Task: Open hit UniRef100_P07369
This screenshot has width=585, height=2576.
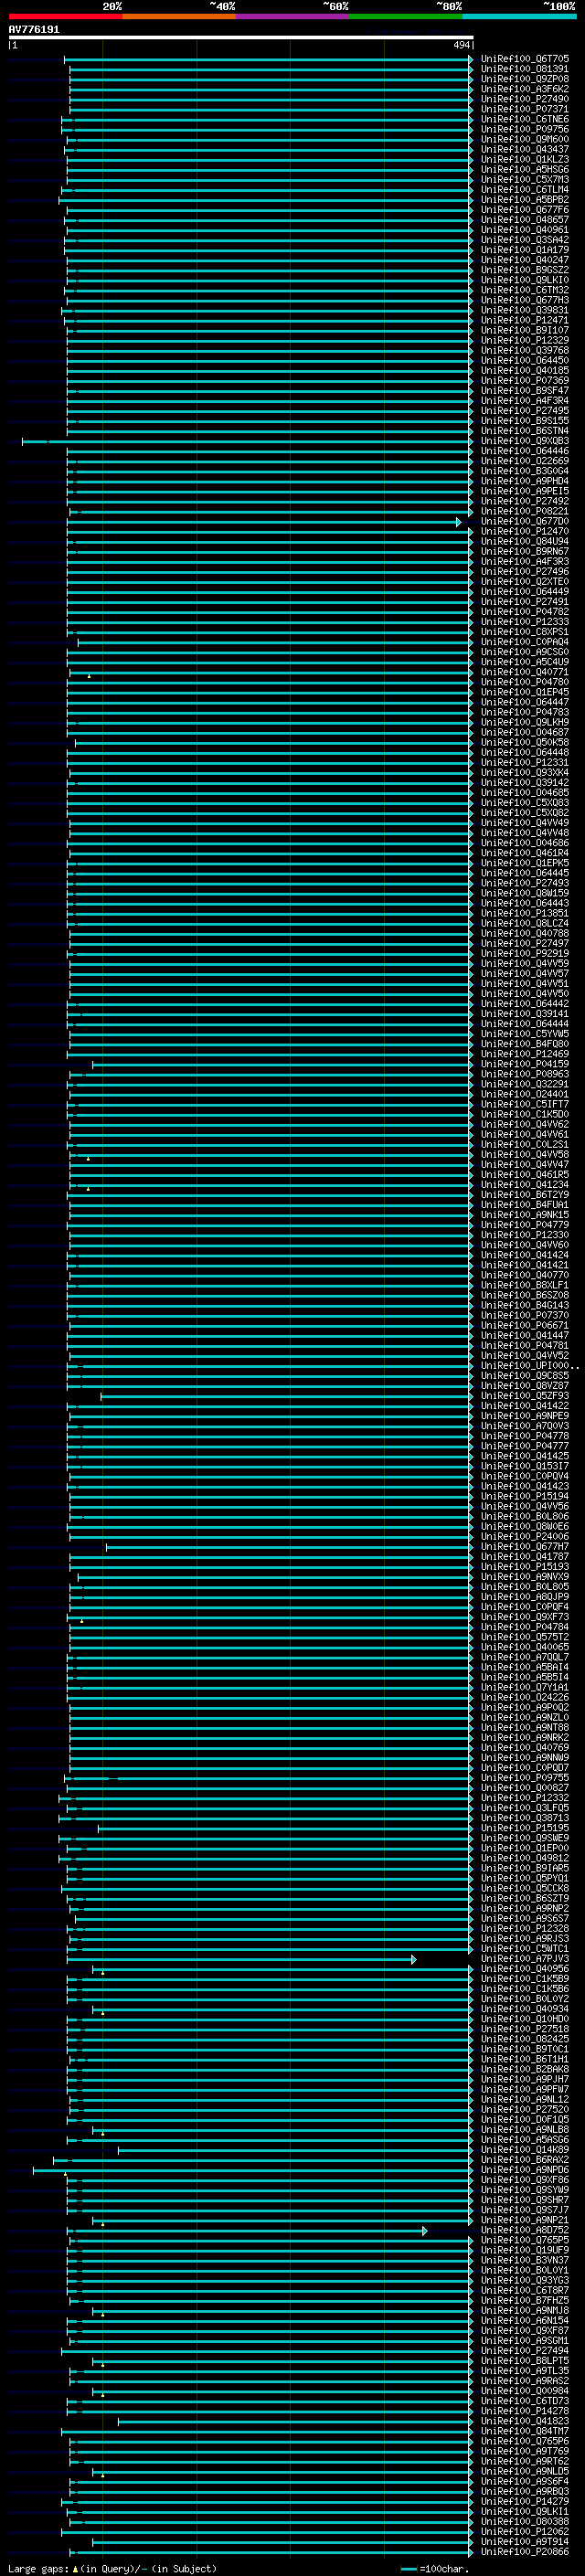Action: coord(525,381)
